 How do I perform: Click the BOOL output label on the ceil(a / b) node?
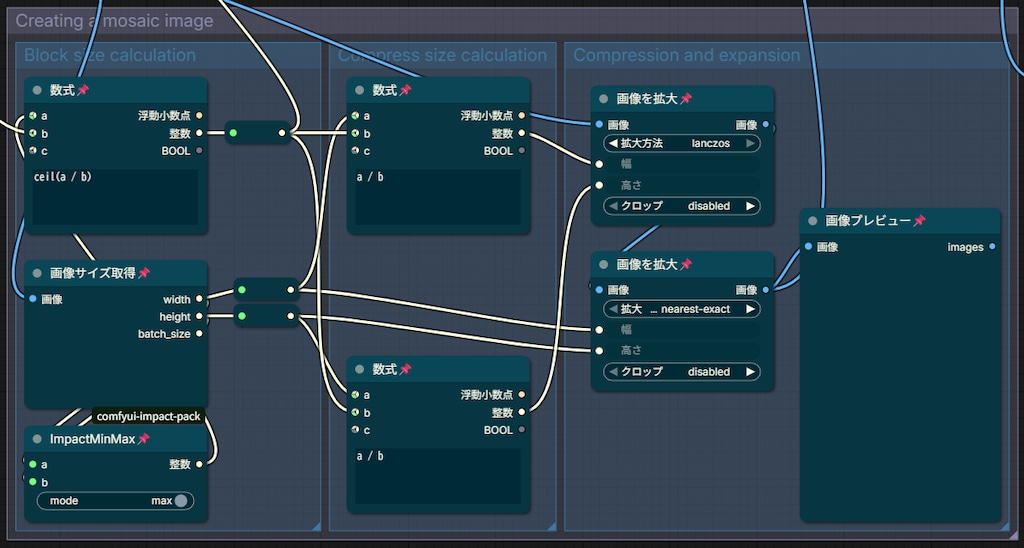tap(176, 151)
